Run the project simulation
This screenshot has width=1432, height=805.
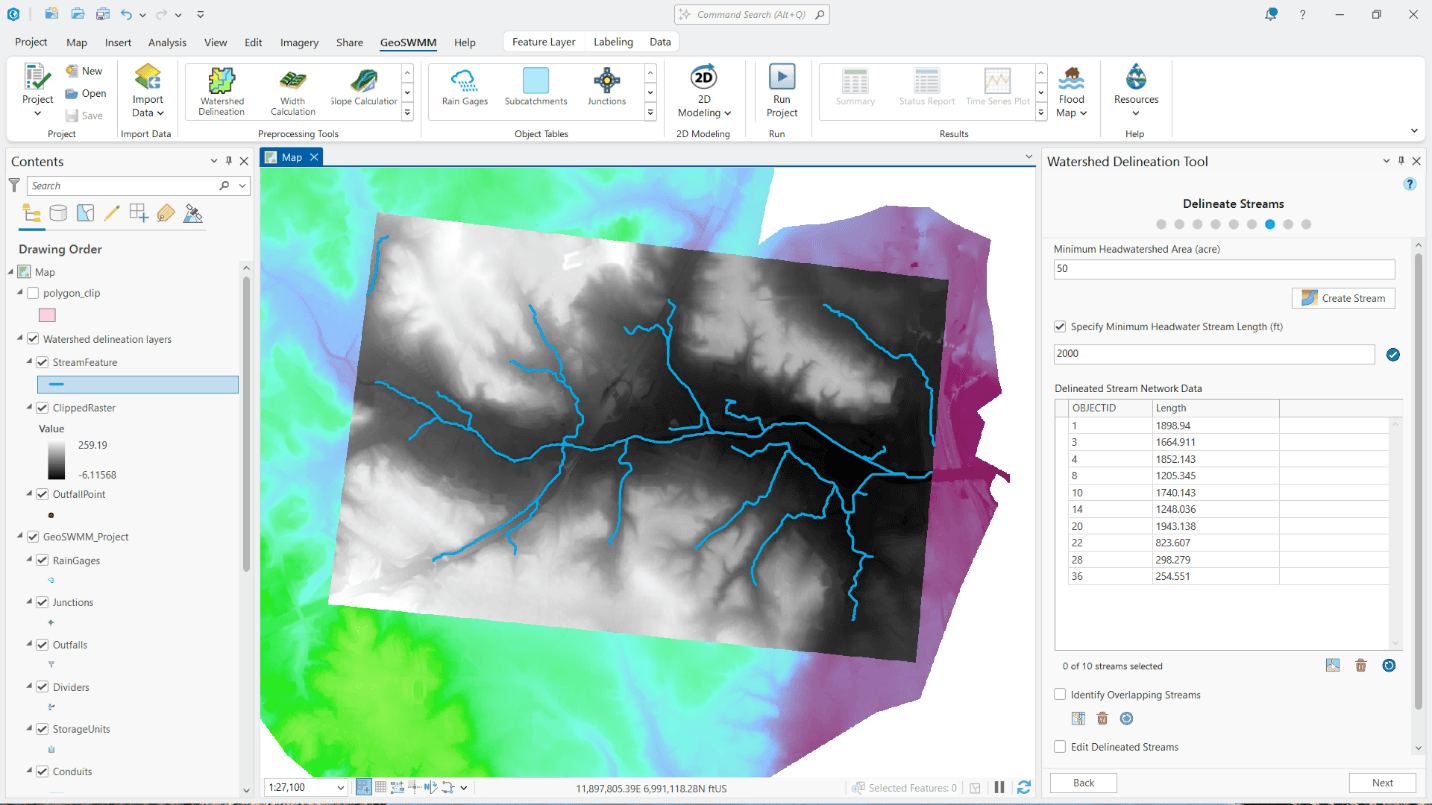[x=781, y=90]
